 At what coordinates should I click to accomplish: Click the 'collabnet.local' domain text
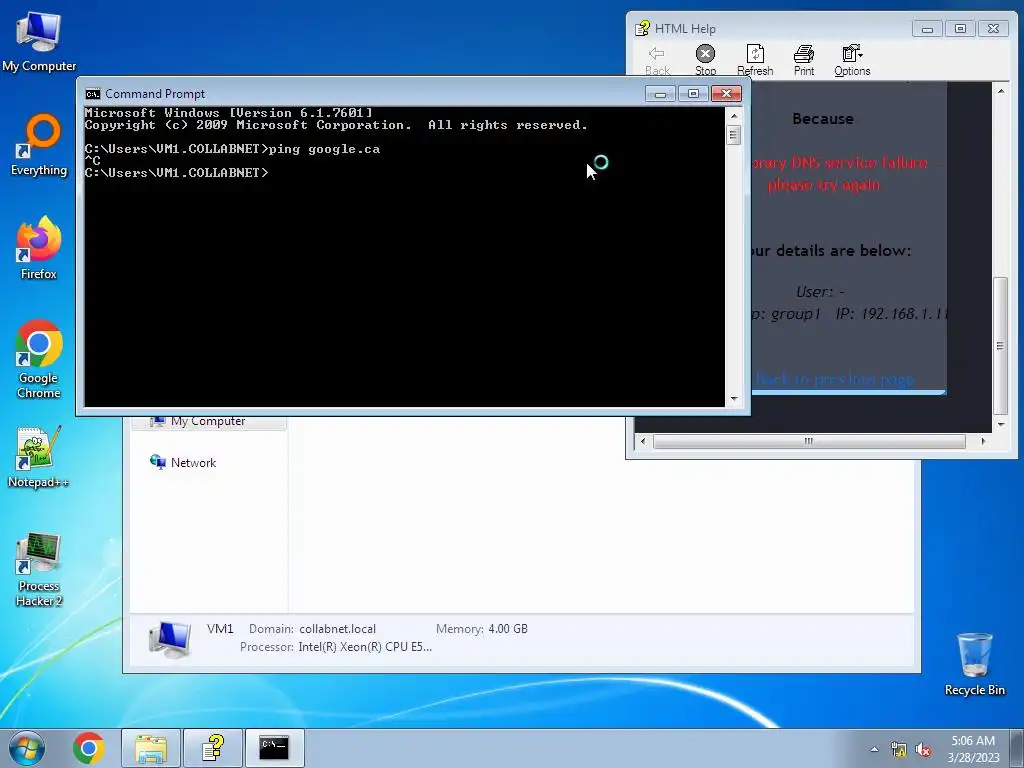click(x=338, y=629)
